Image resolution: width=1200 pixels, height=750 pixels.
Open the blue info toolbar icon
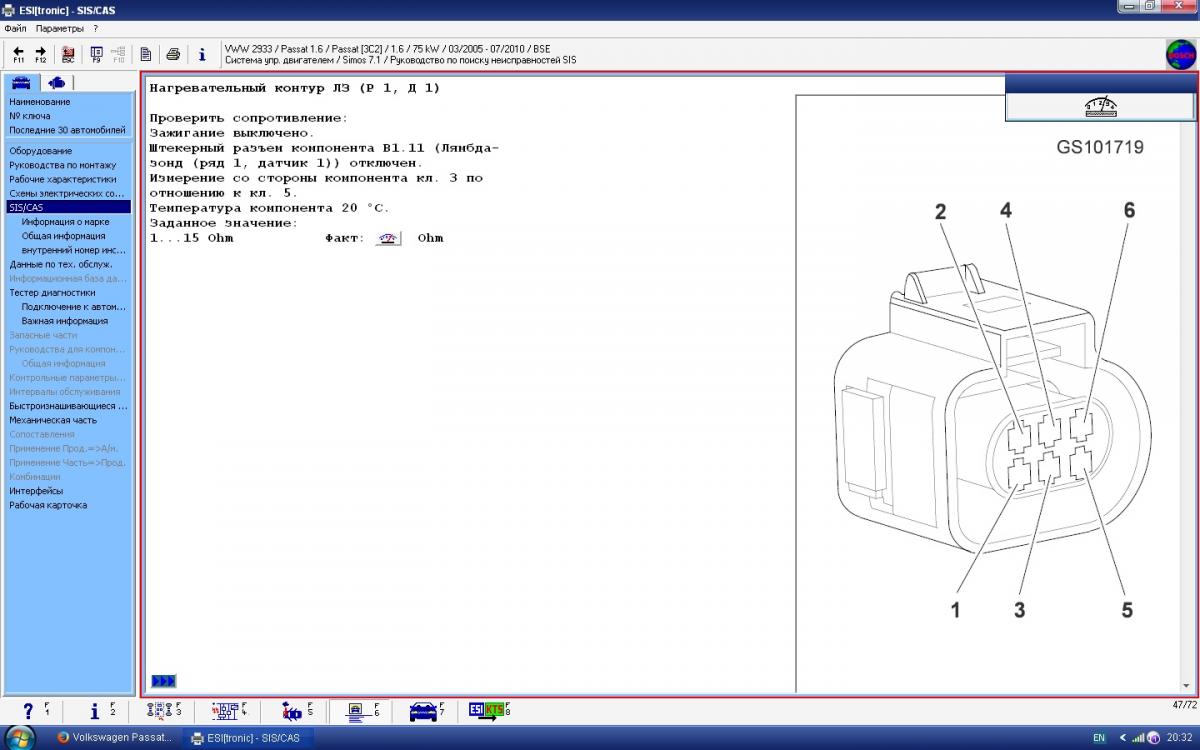201,54
